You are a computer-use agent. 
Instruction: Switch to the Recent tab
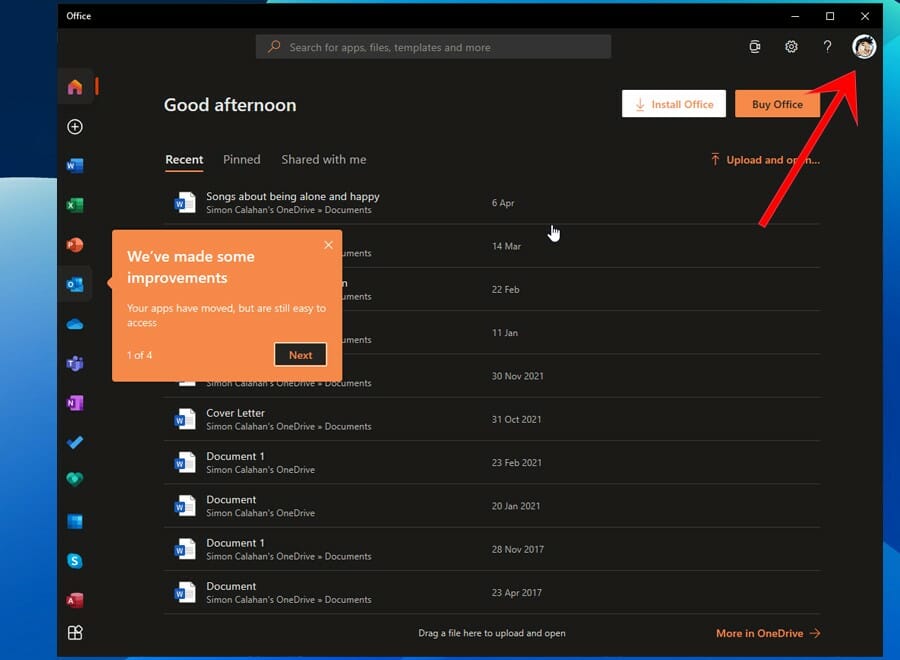coord(184,160)
